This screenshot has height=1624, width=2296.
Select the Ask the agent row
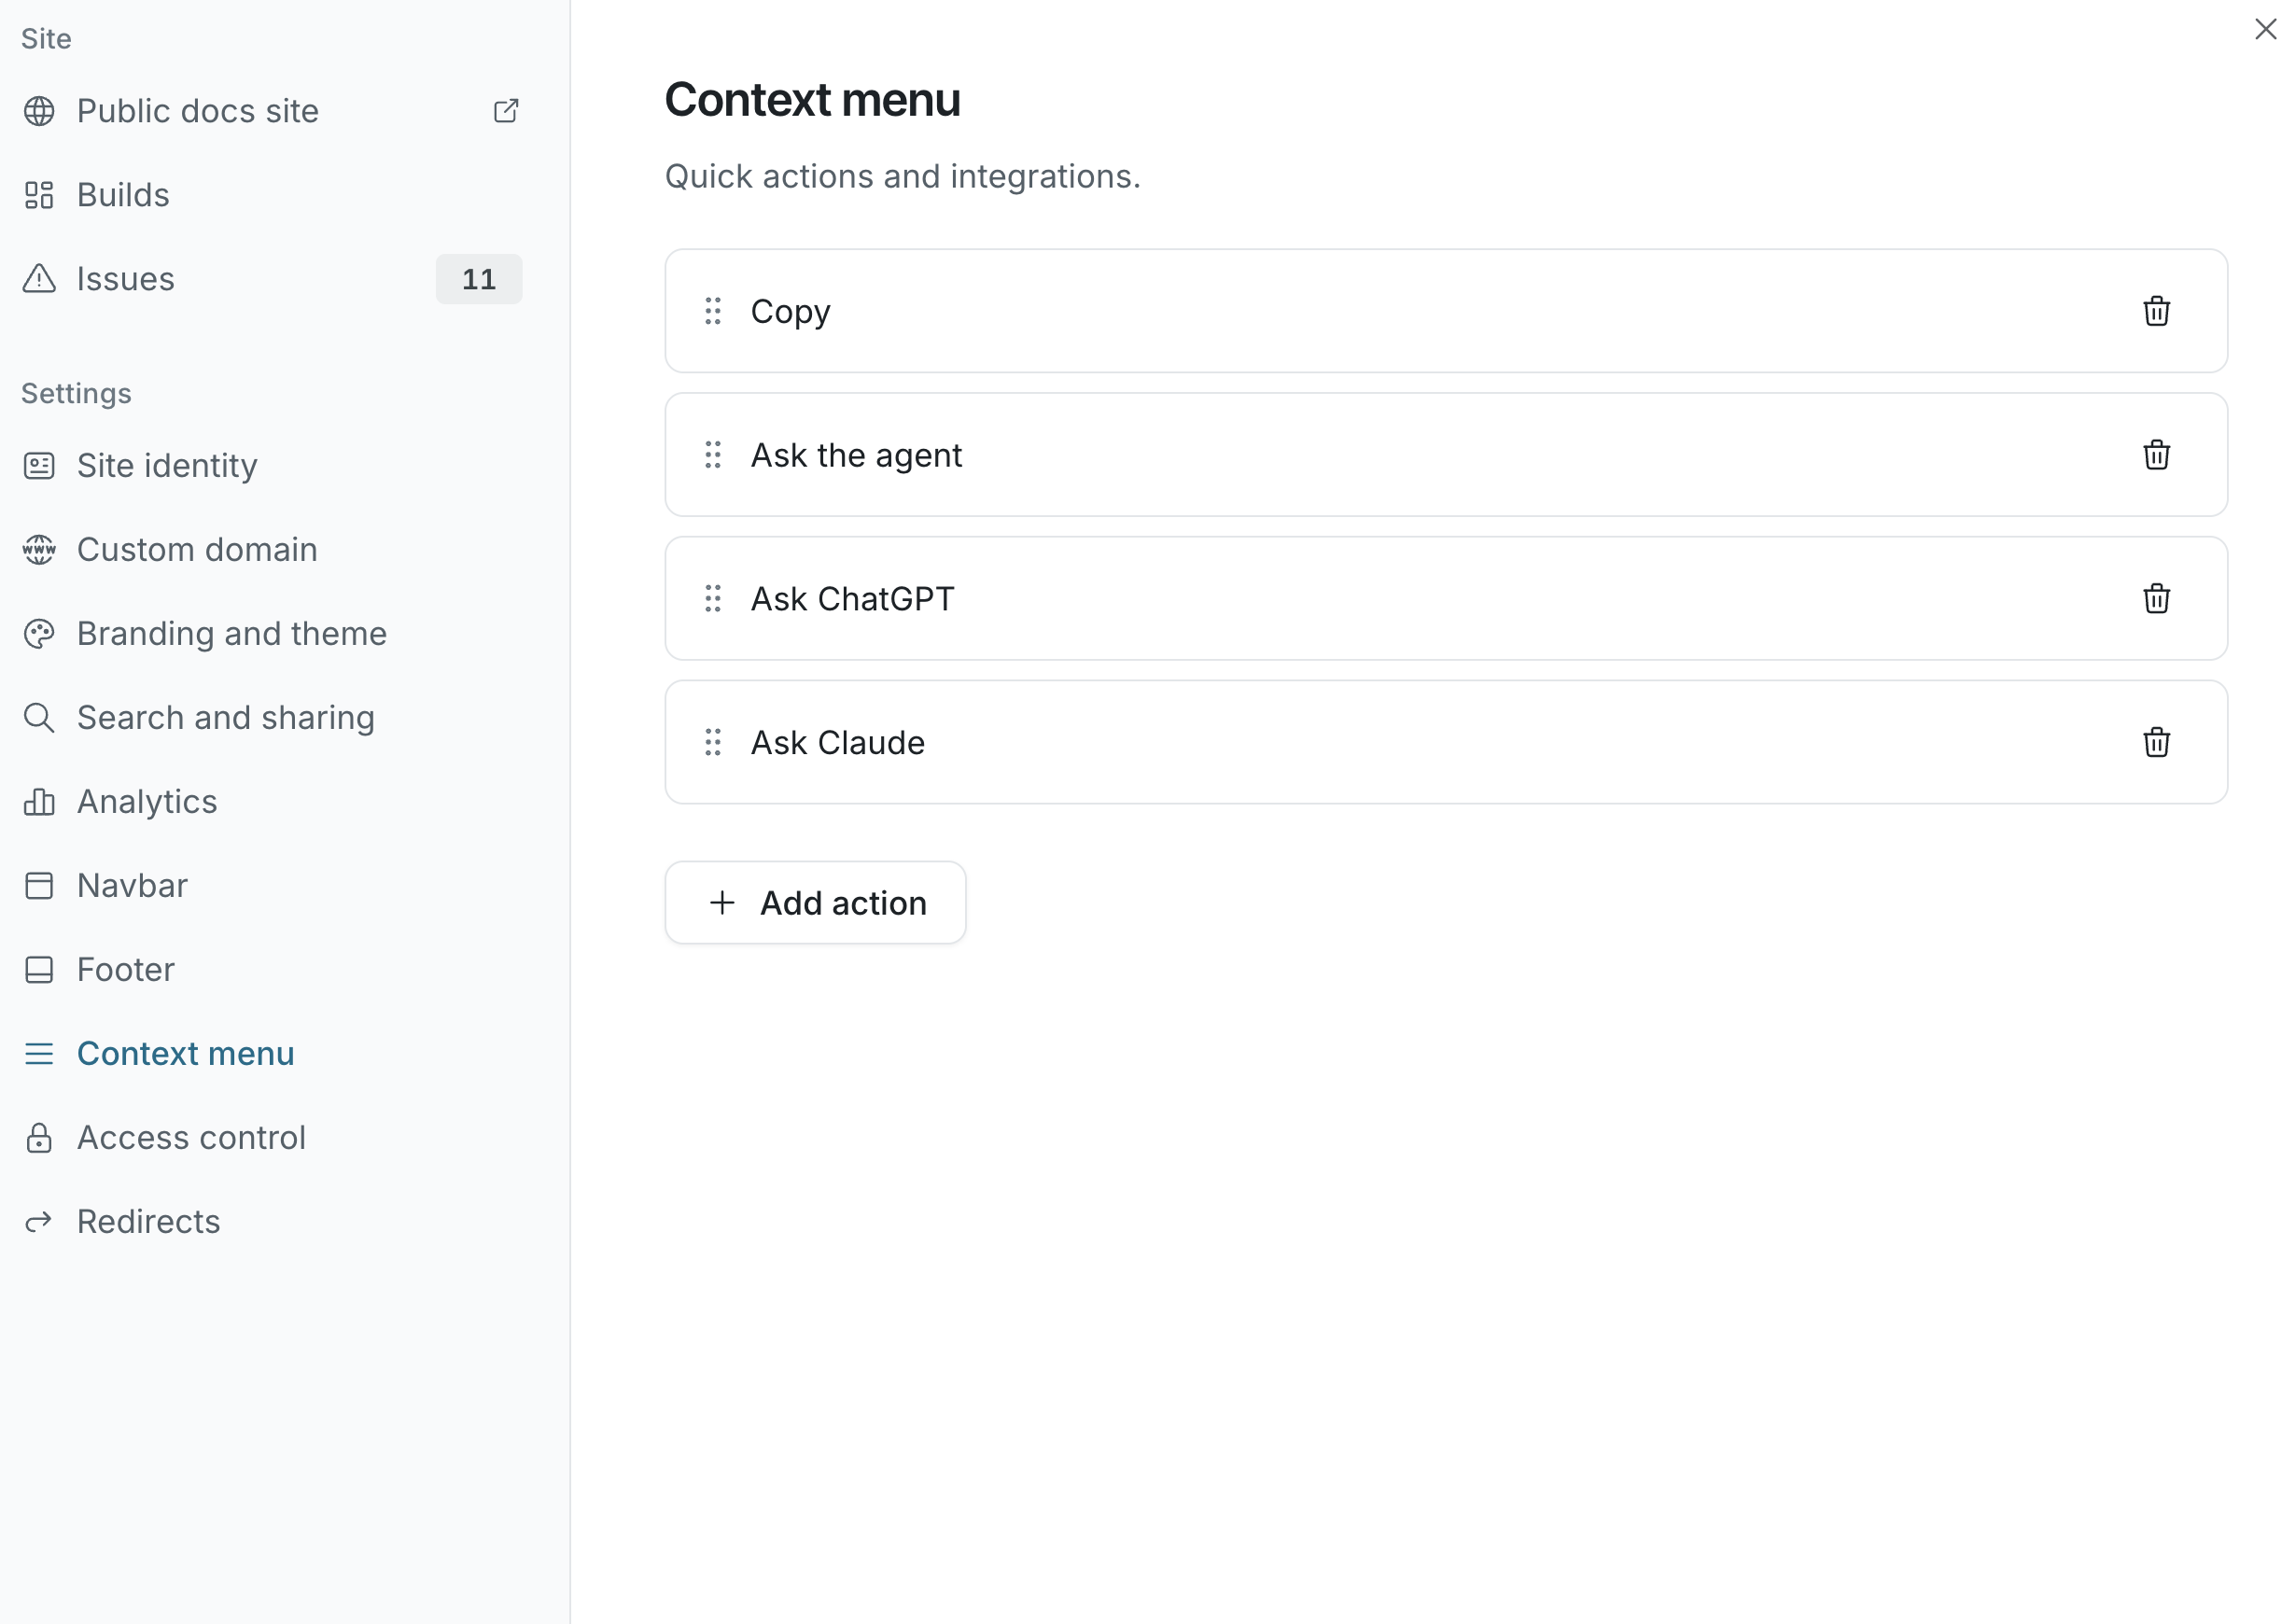(1446, 455)
